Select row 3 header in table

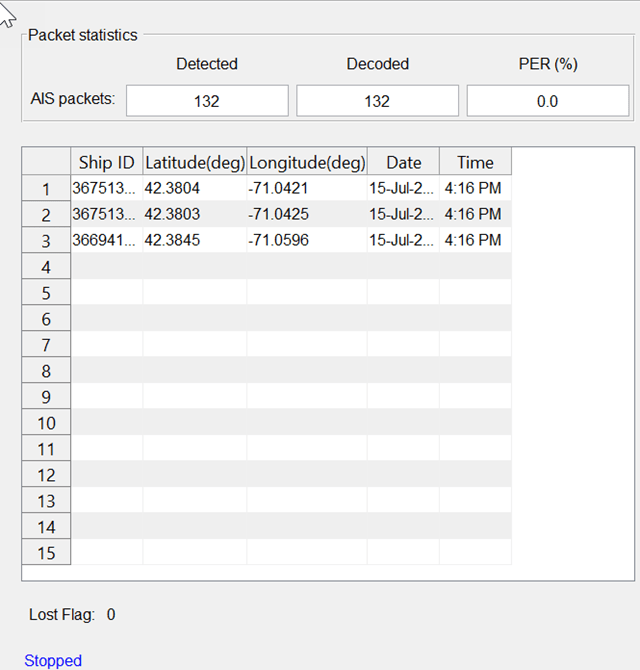[x=46, y=240]
